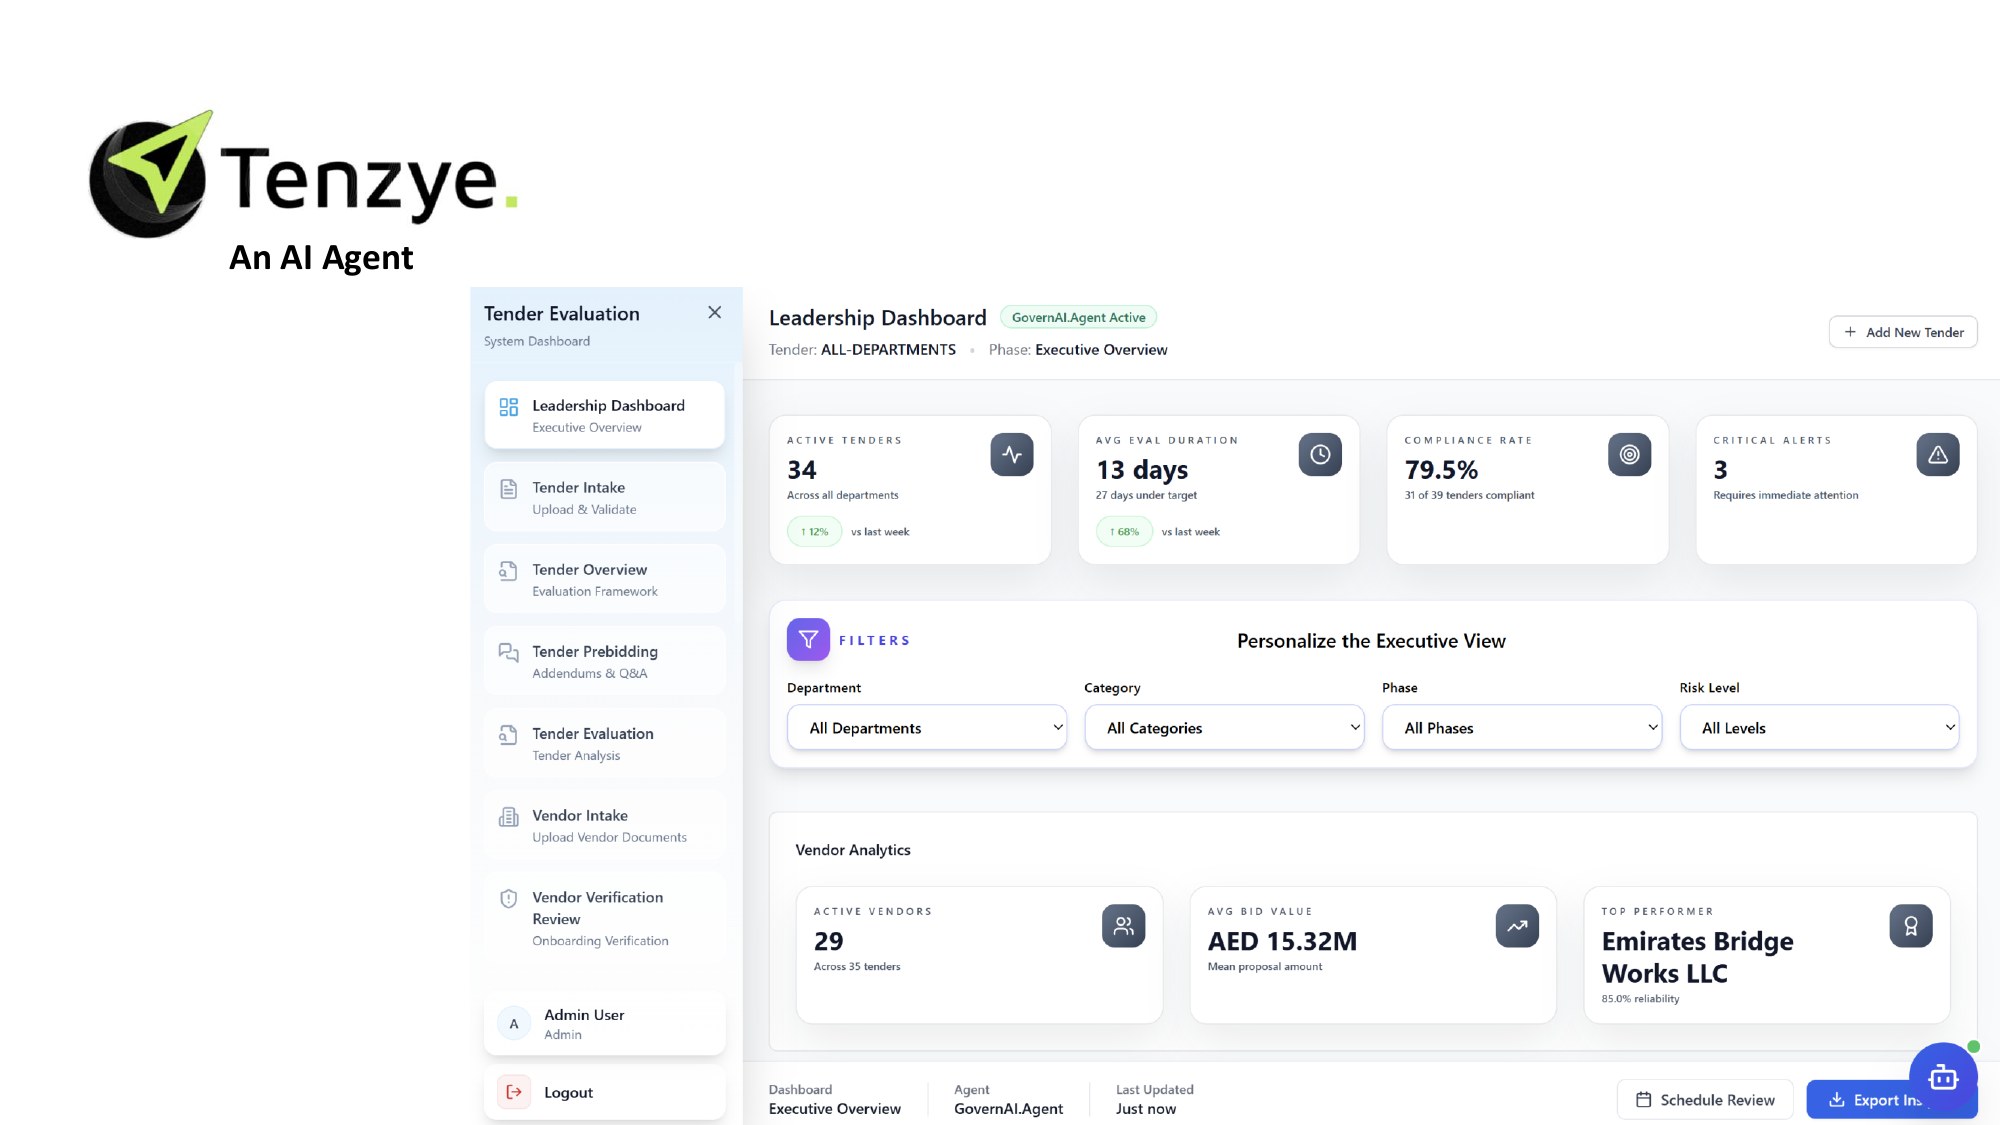This screenshot has width=2000, height=1125.
Task: Click the plus icon in Add New Tender
Action: [1850, 332]
